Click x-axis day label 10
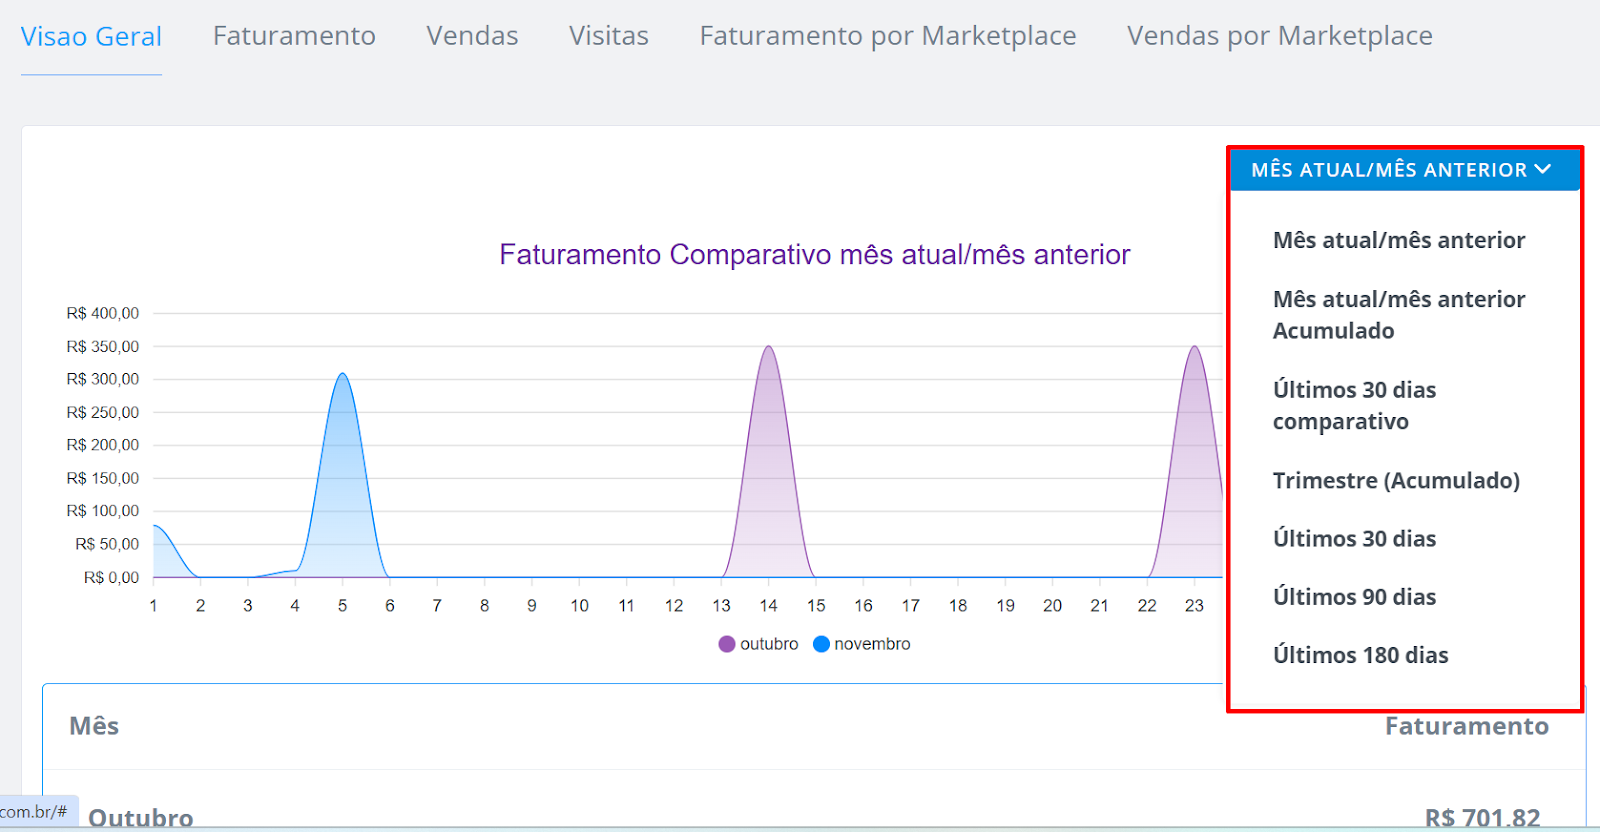The image size is (1600, 832). tap(579, 605)
